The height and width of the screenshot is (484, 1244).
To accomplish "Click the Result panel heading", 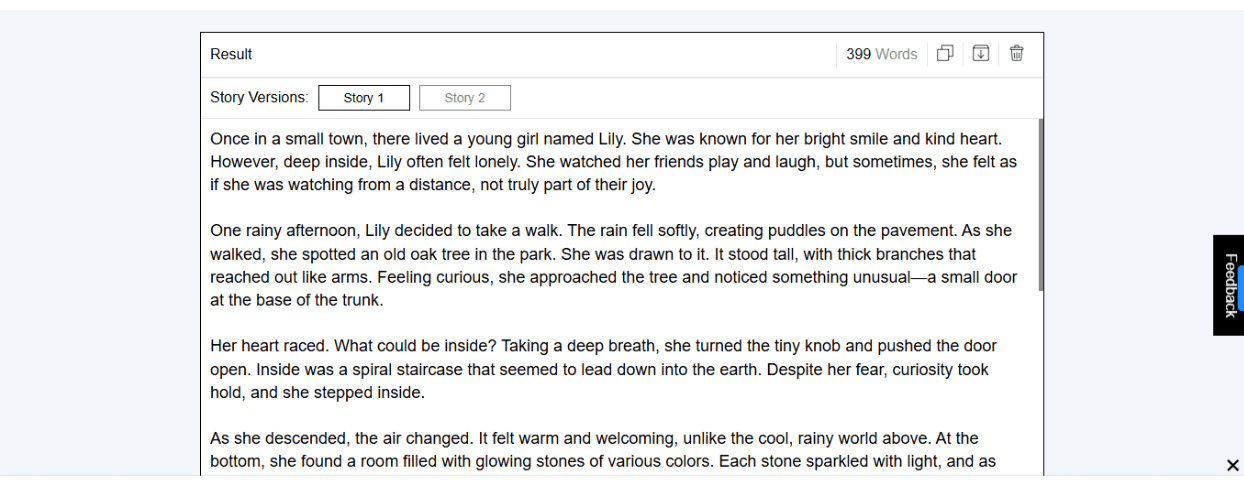I will 231,54.
